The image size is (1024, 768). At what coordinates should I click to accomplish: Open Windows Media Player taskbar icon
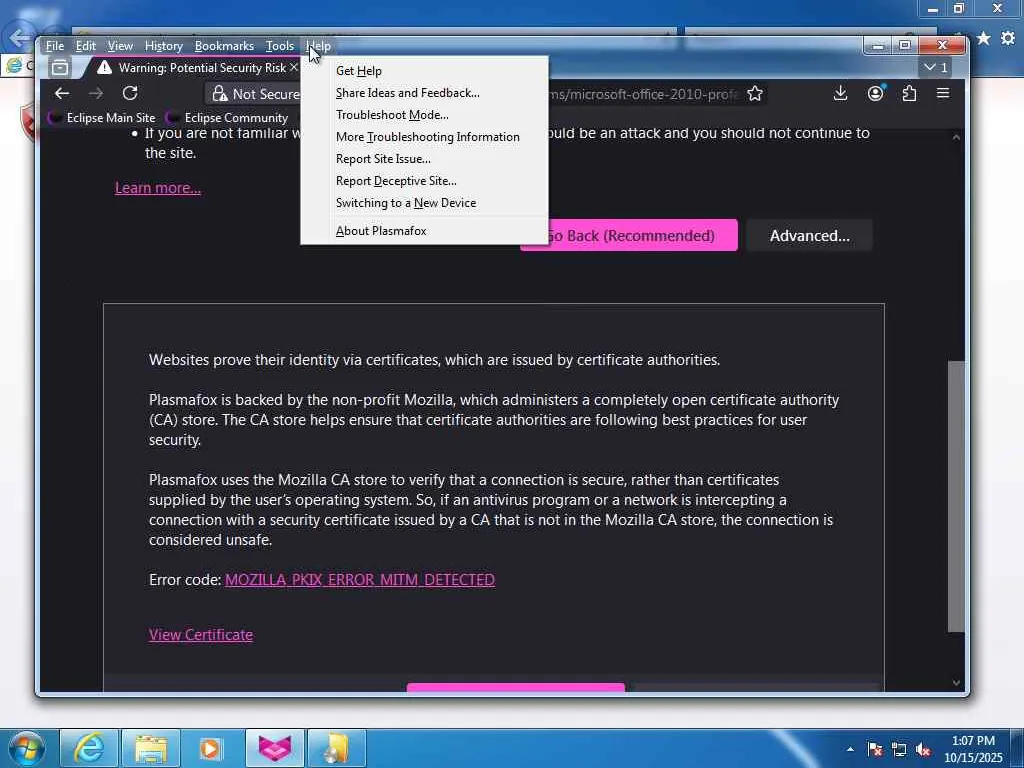[210, 748]
